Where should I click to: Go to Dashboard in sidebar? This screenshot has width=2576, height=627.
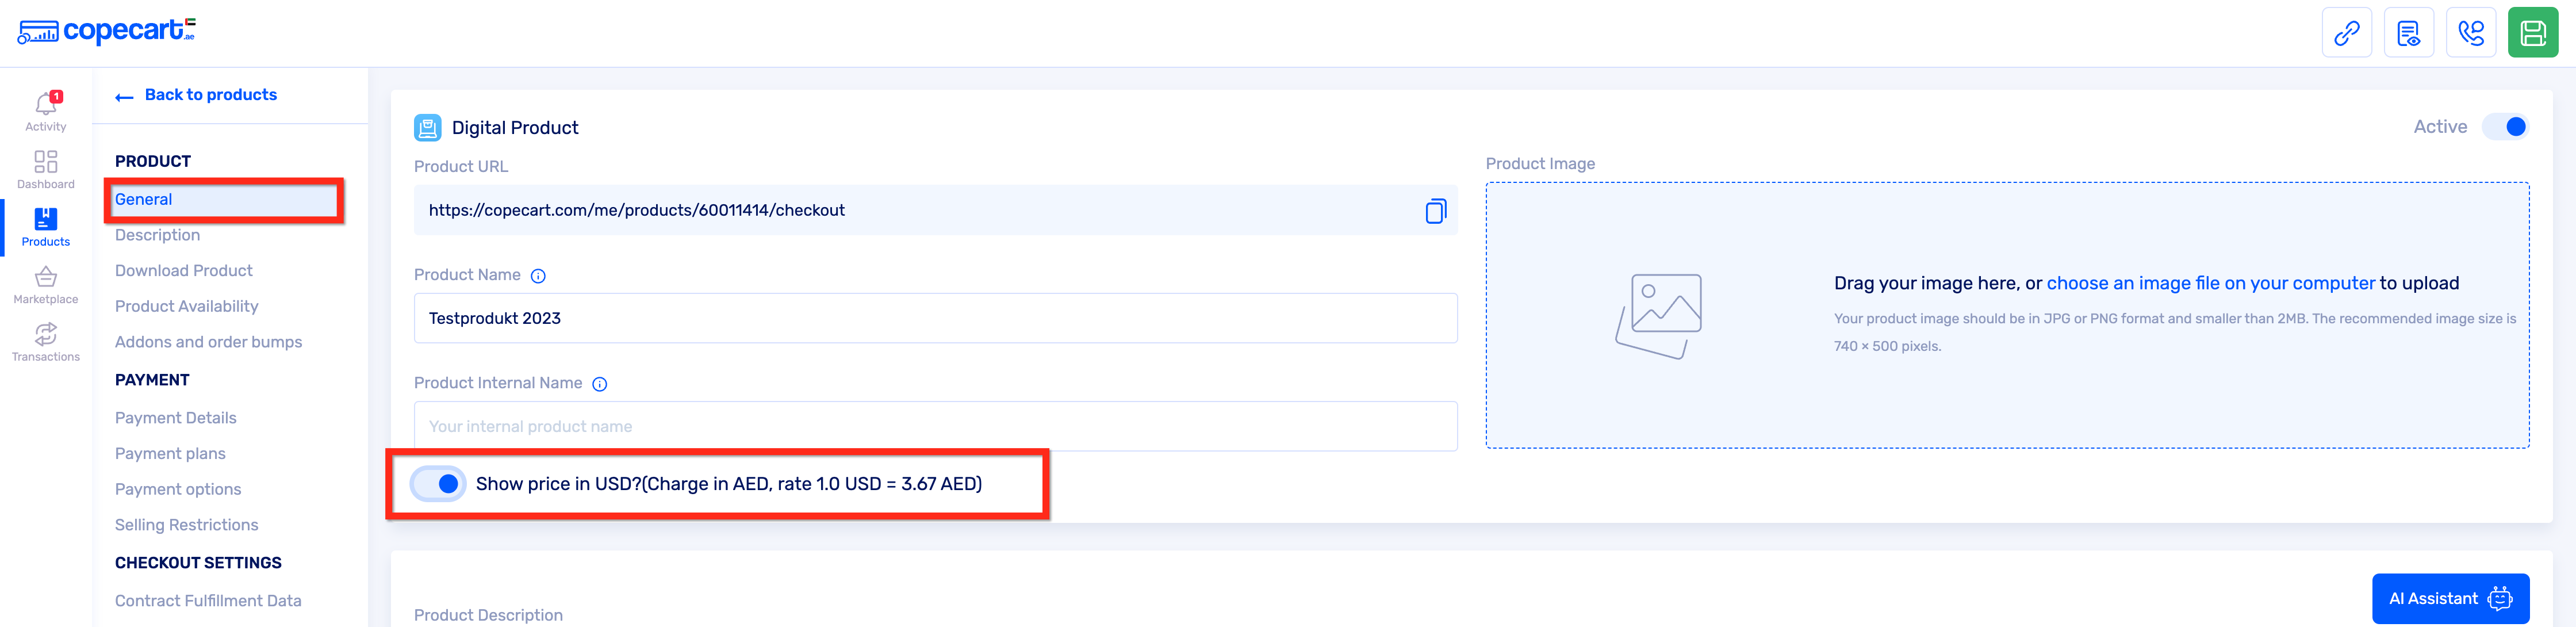(46, 168)
